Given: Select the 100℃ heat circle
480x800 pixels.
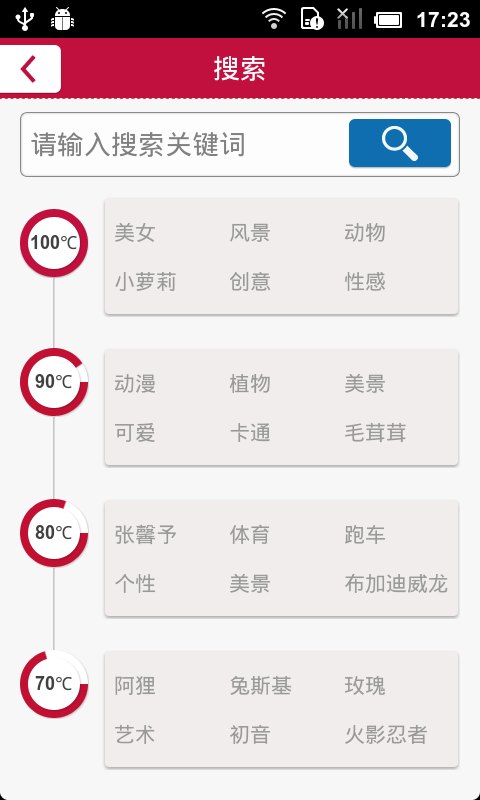Looking at the screenshot, I should pos(54,243).
